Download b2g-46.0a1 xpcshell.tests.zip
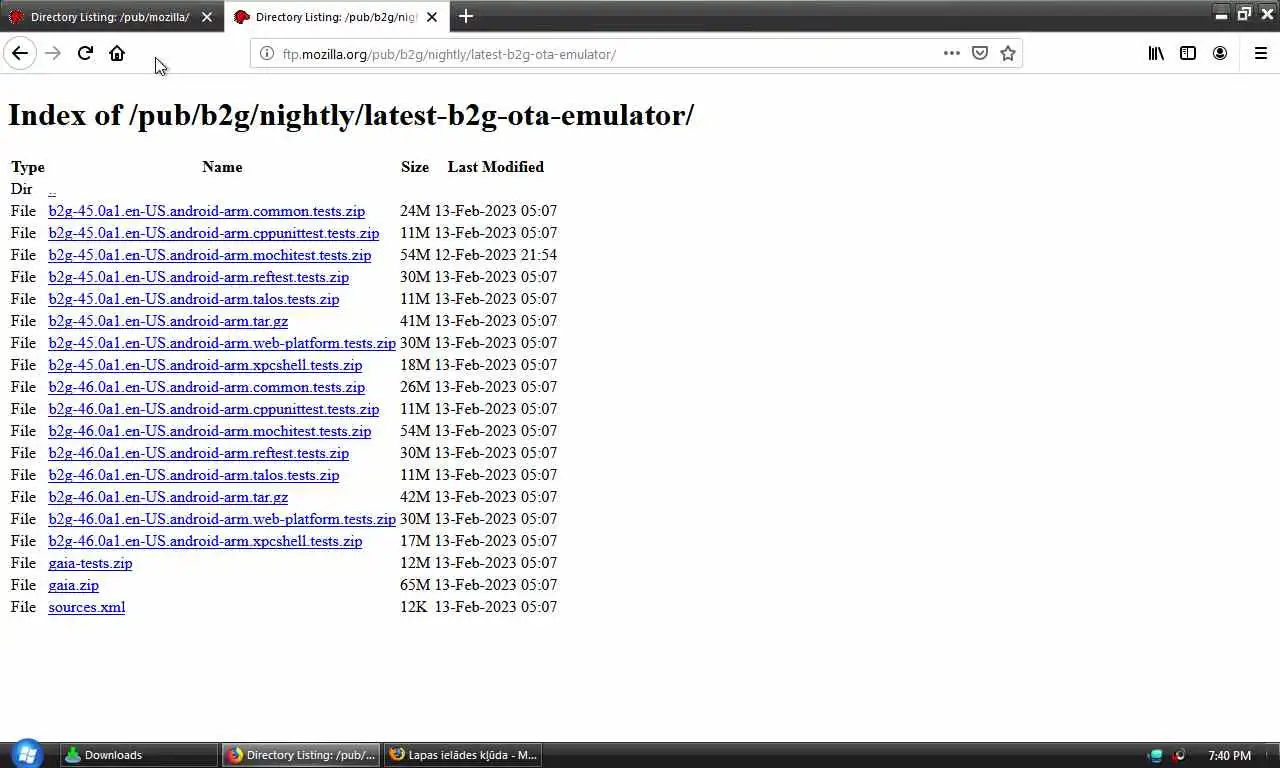Image resolution: width=1280 pixels, height=768 pixels. [205, 541]
